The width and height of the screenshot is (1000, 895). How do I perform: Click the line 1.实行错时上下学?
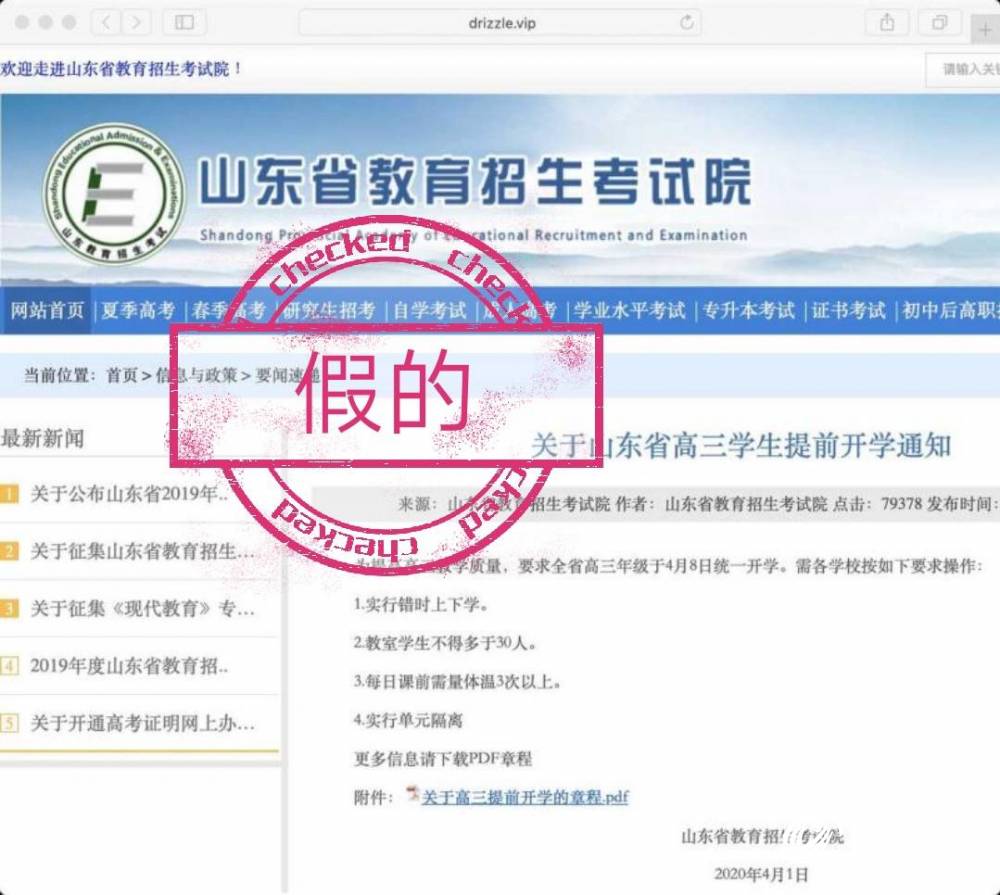click(422, 605)
